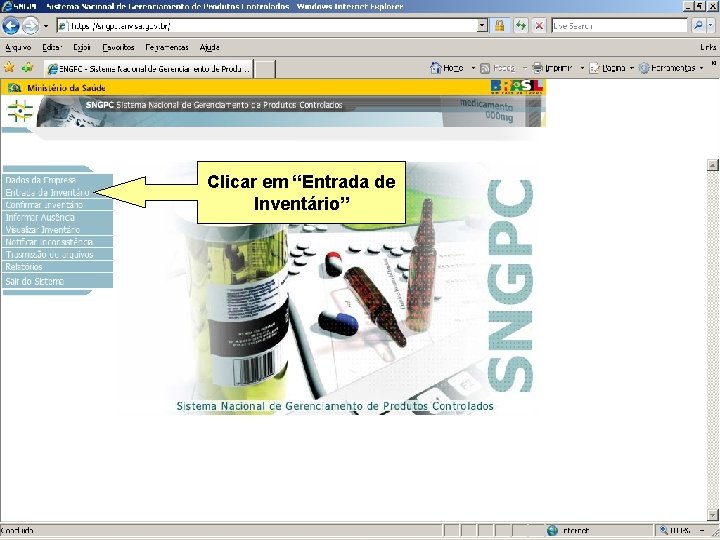The height and width of the screenshot is (540, 720).
Task: Expand the Imprimir dropdown arrow
Action: click(x=582, y=68)
